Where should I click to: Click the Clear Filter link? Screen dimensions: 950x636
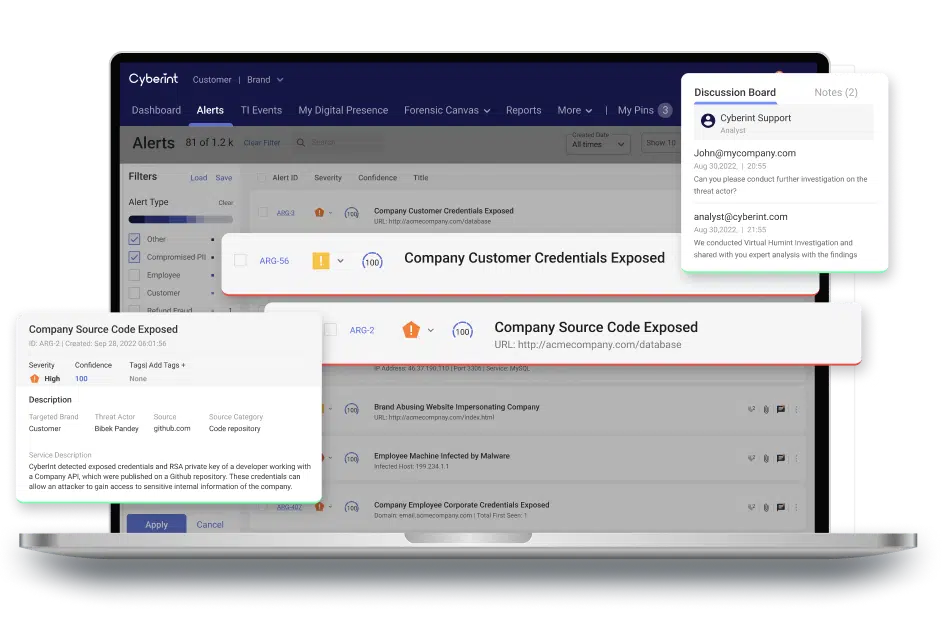262,143
